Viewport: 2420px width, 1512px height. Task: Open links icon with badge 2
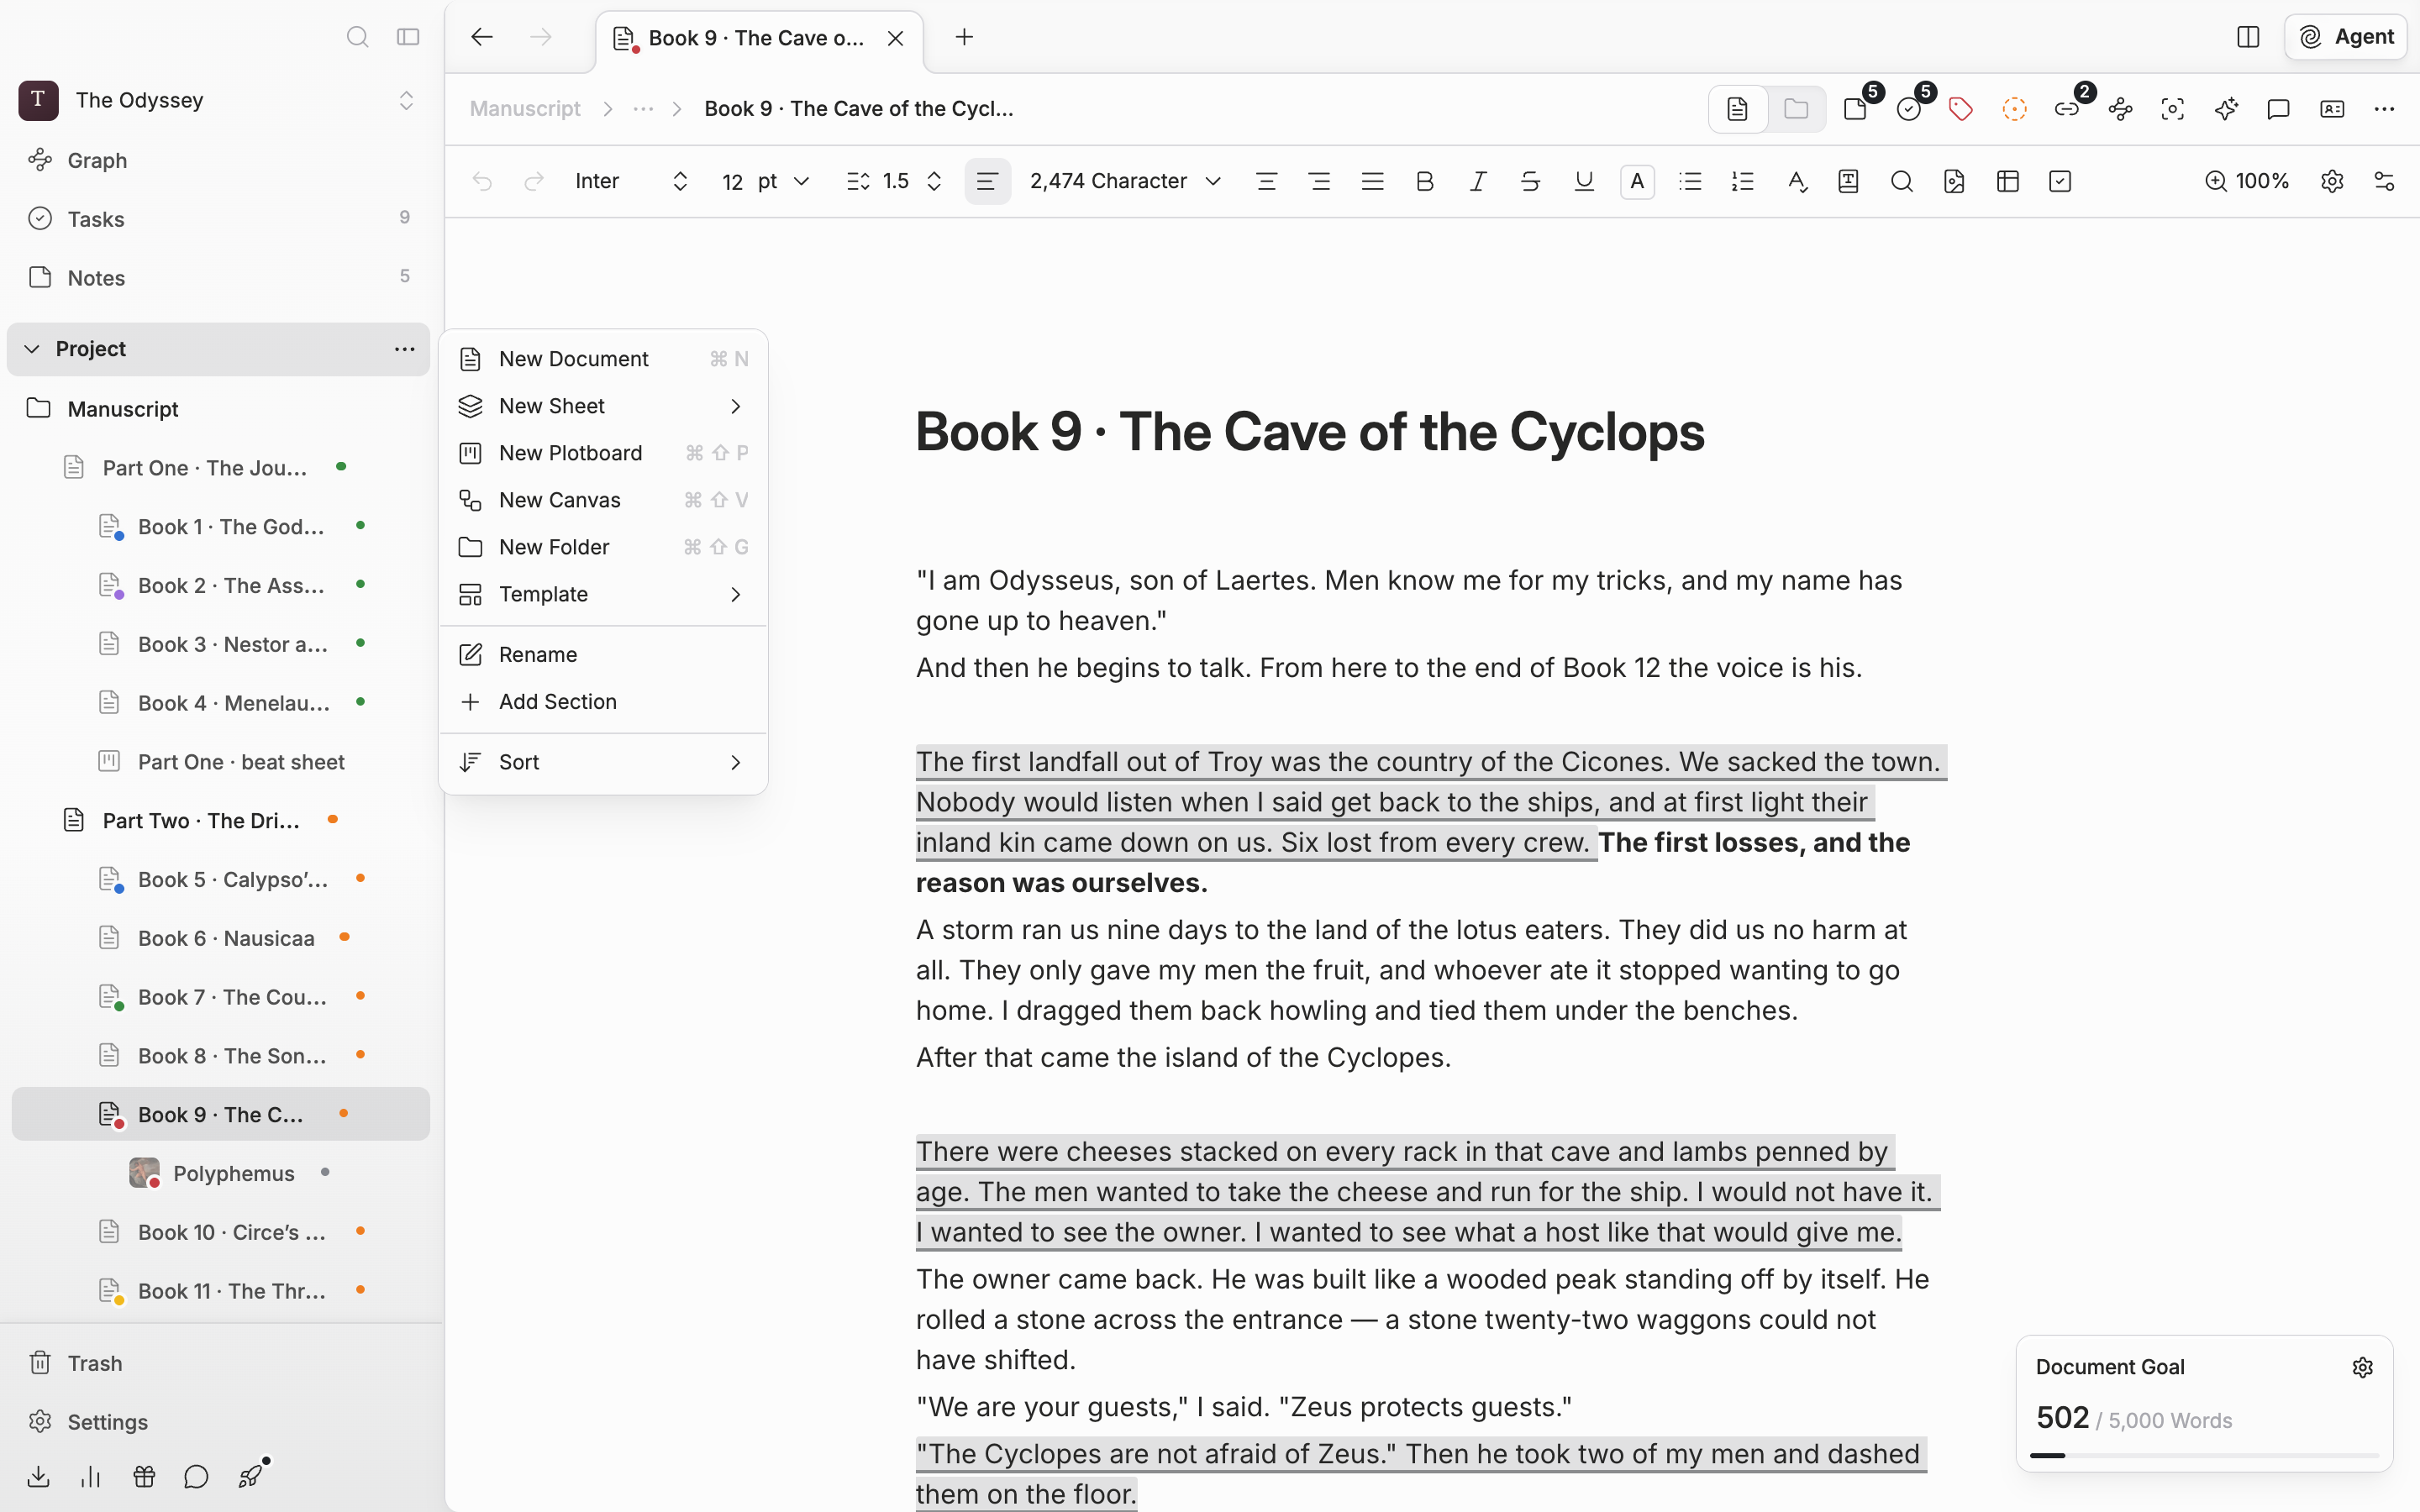(x=2067, y=109)
